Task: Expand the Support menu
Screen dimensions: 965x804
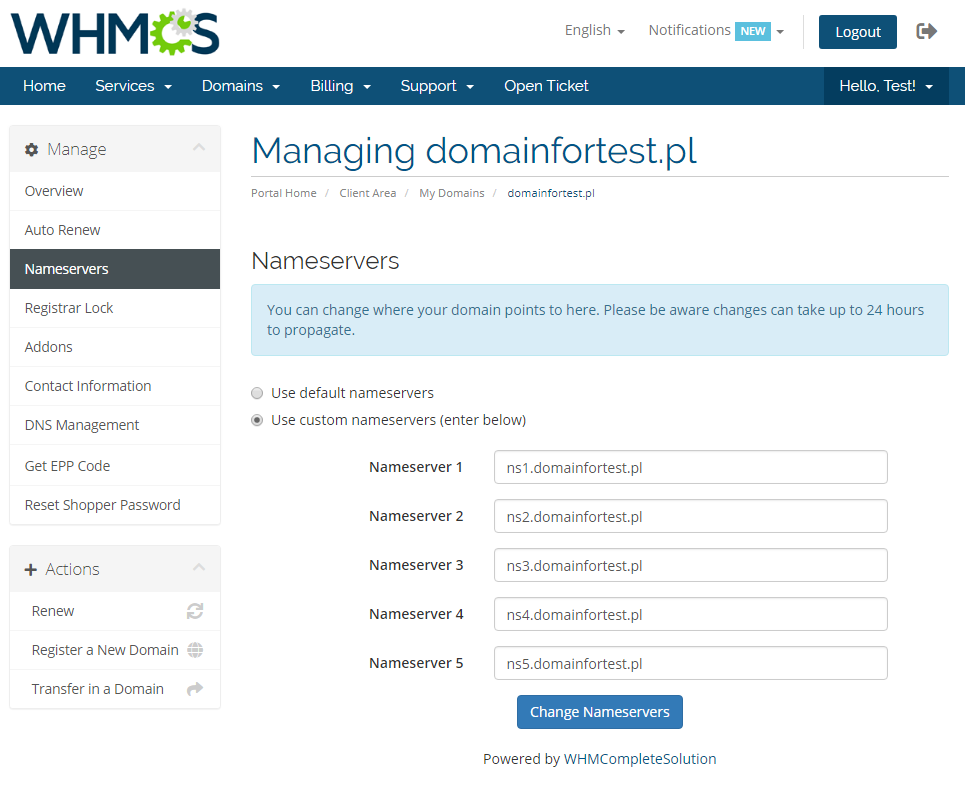Action: click(x=438, y=86)
